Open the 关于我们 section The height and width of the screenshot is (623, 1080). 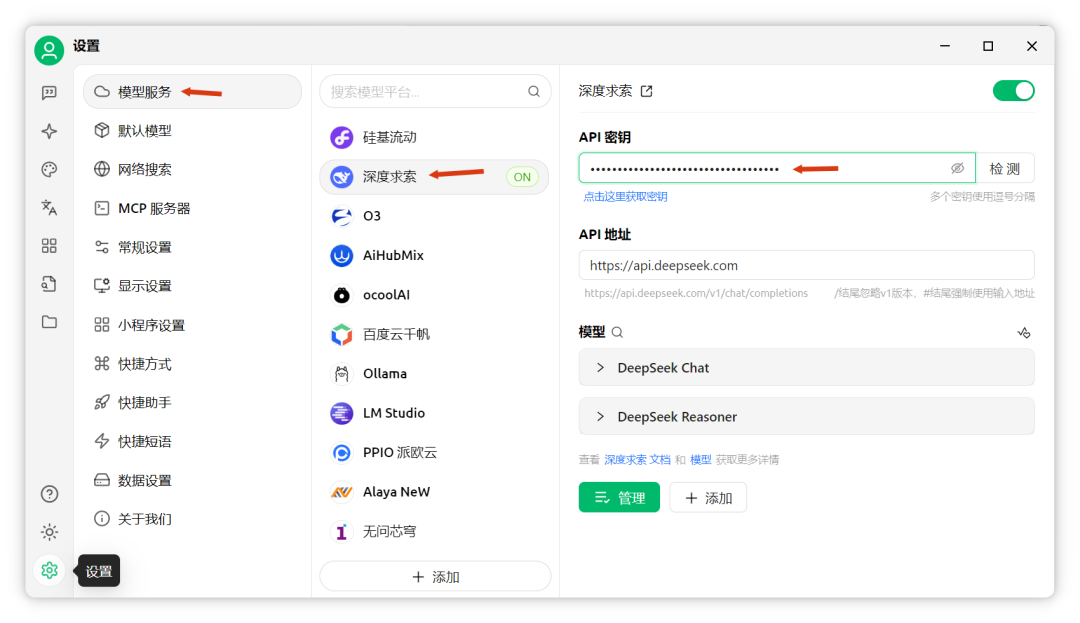(192, 519)
